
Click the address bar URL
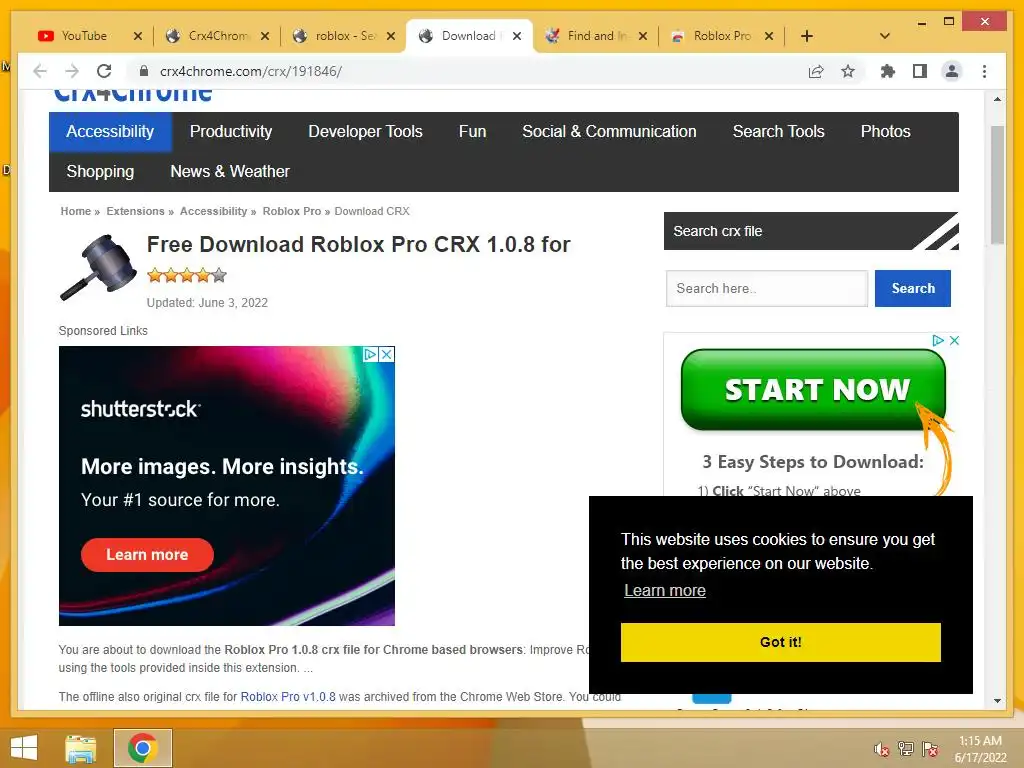click(251, 71)
